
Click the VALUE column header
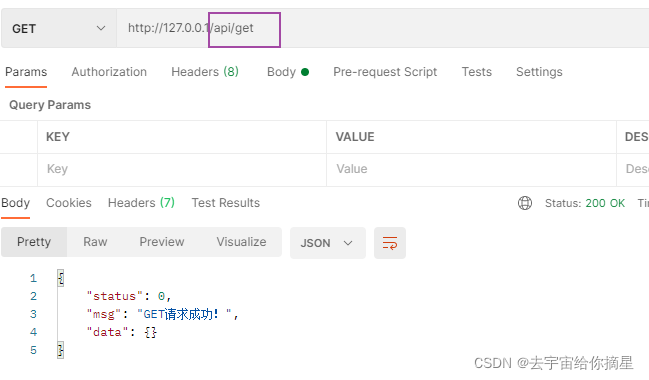pos(355,137)
